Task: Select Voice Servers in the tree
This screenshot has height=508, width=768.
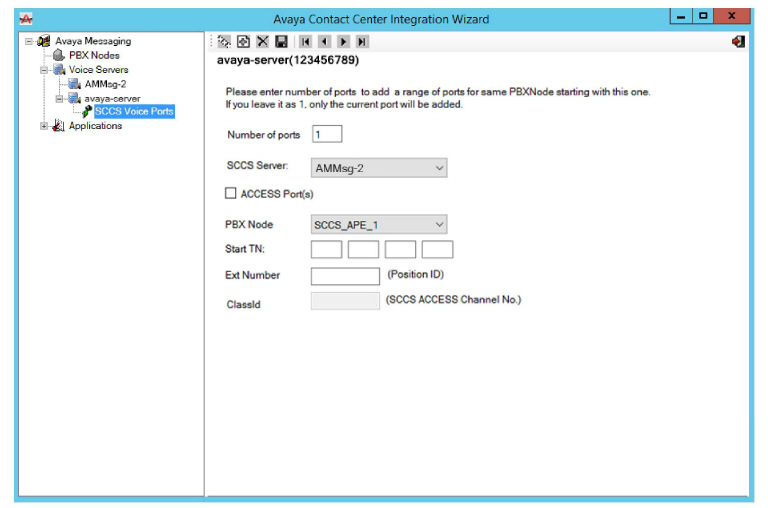Action: point(98,70)
